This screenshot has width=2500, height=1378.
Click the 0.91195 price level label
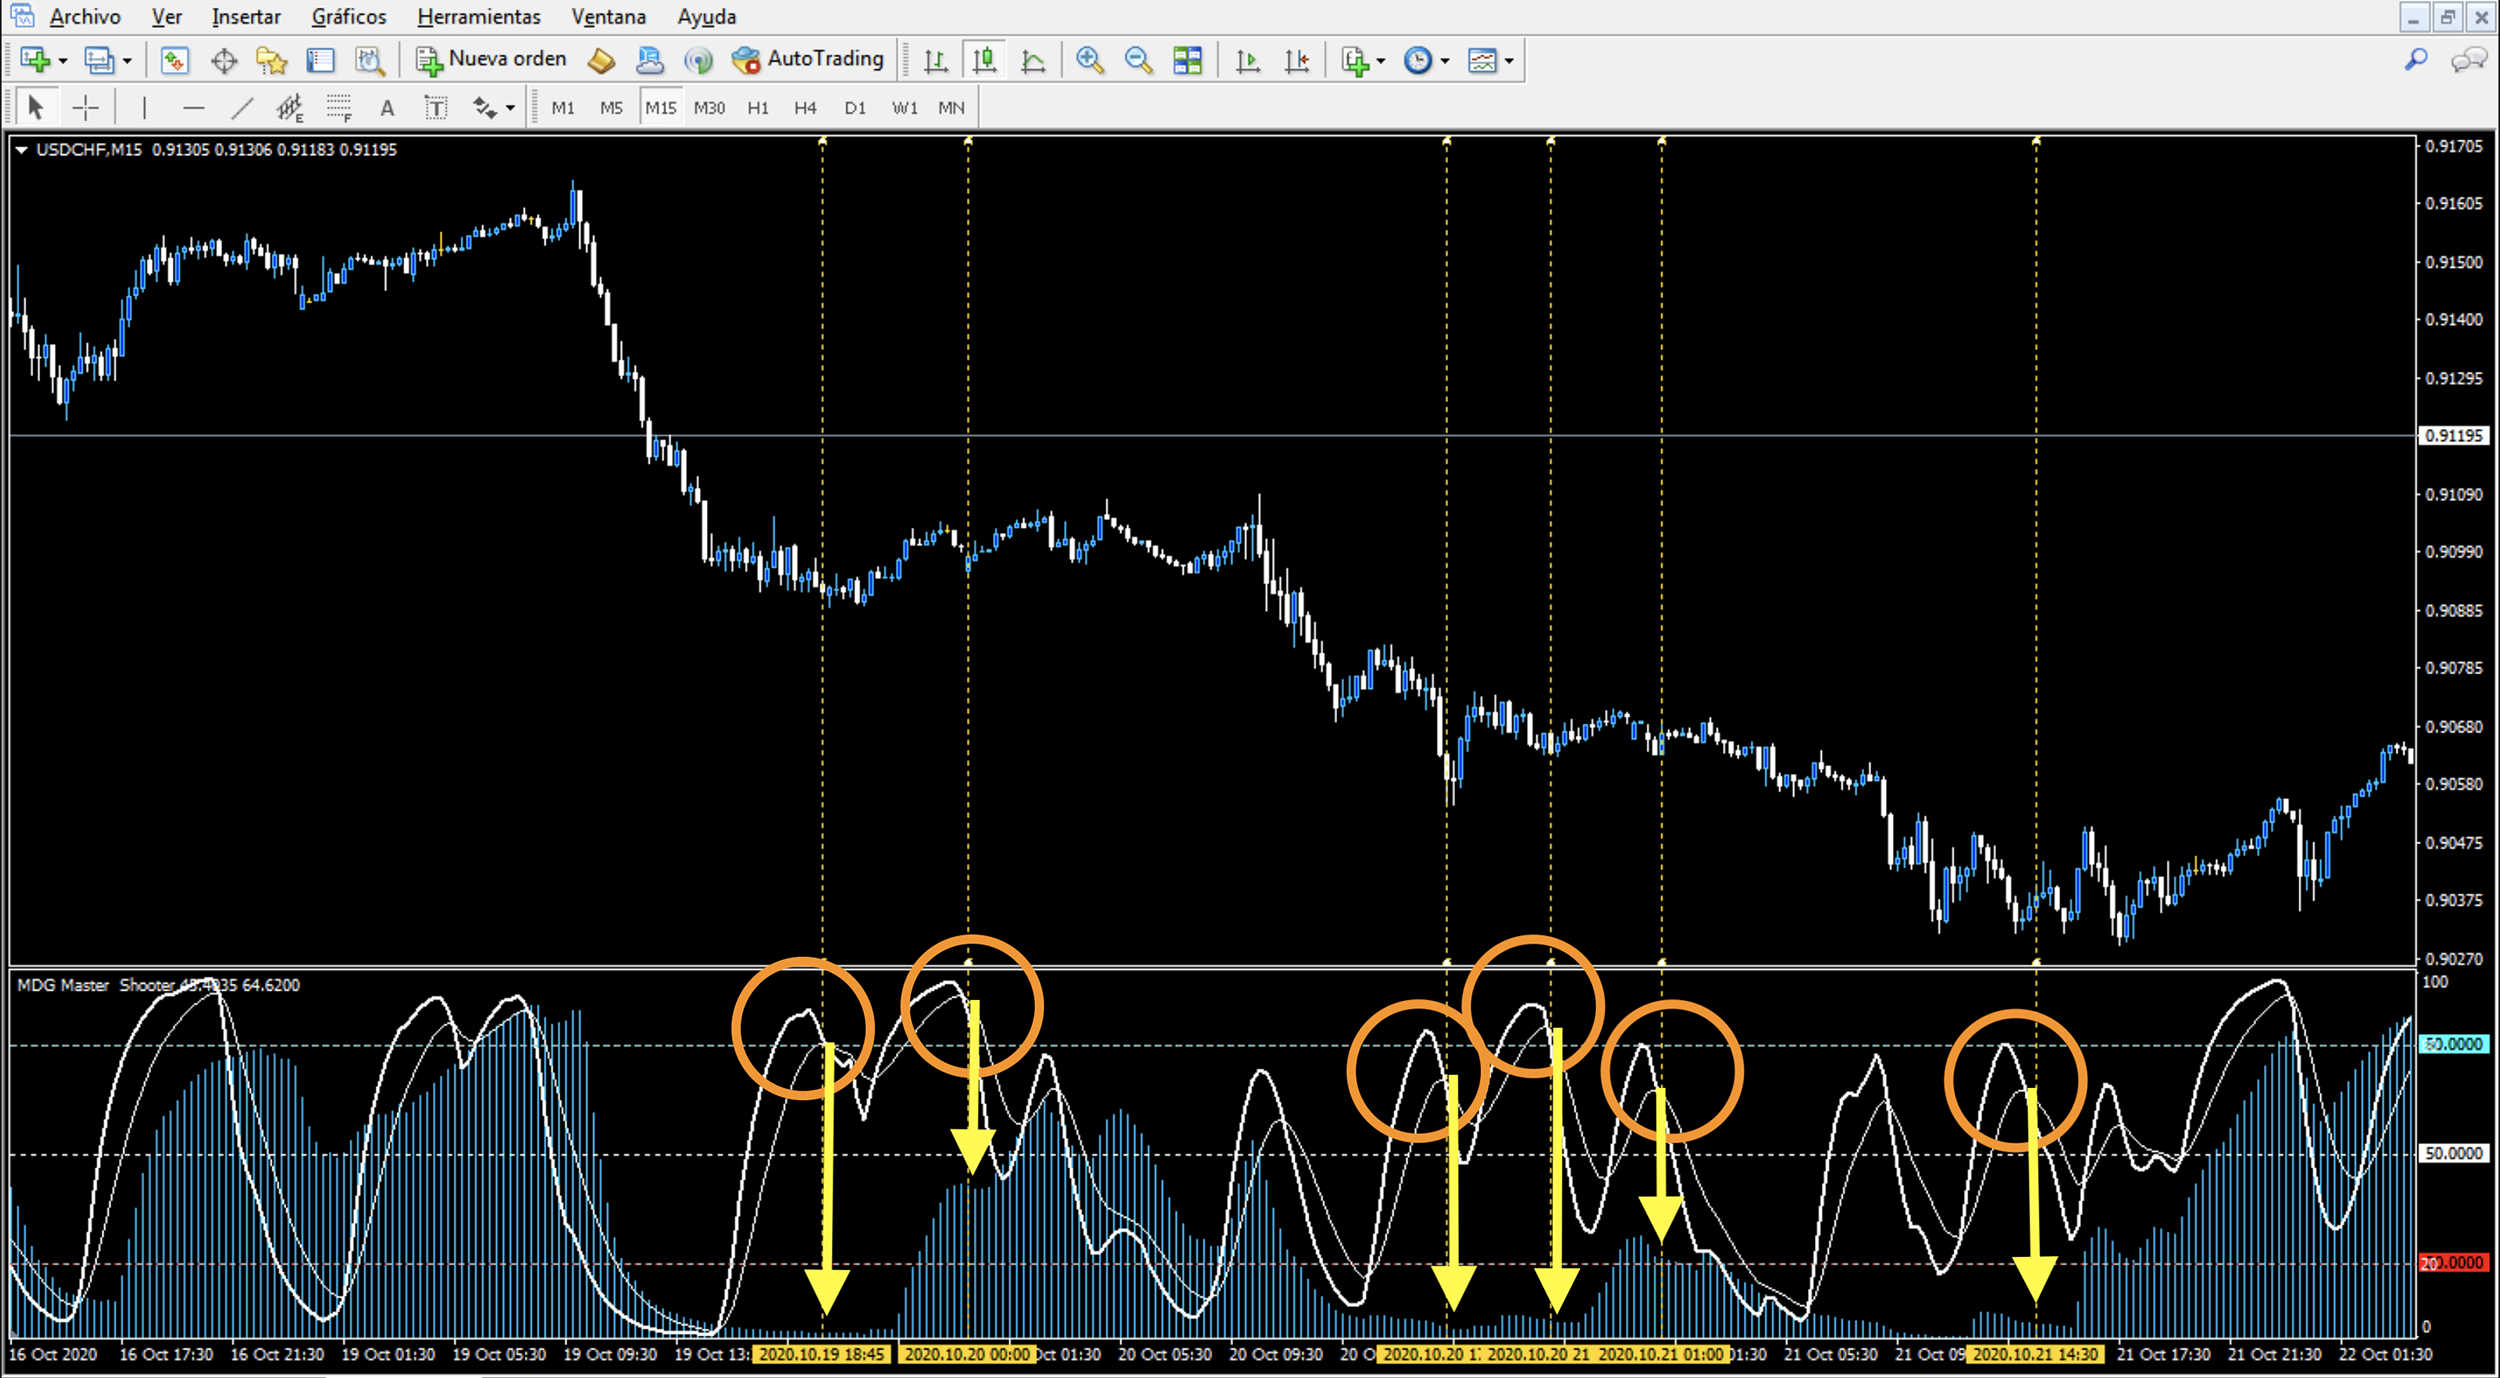2453,436
